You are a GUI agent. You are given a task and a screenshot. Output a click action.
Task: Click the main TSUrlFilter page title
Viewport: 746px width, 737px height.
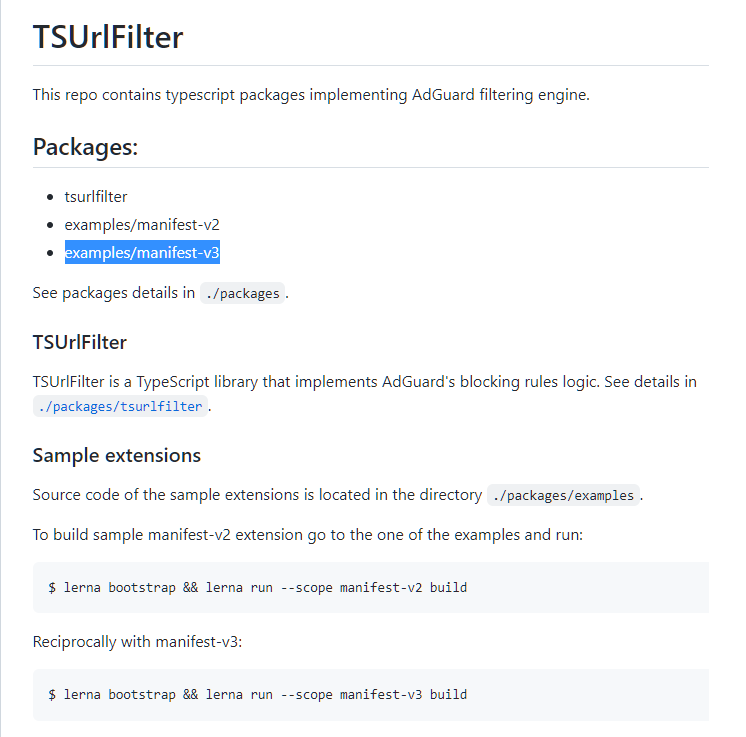coord(108,37)
